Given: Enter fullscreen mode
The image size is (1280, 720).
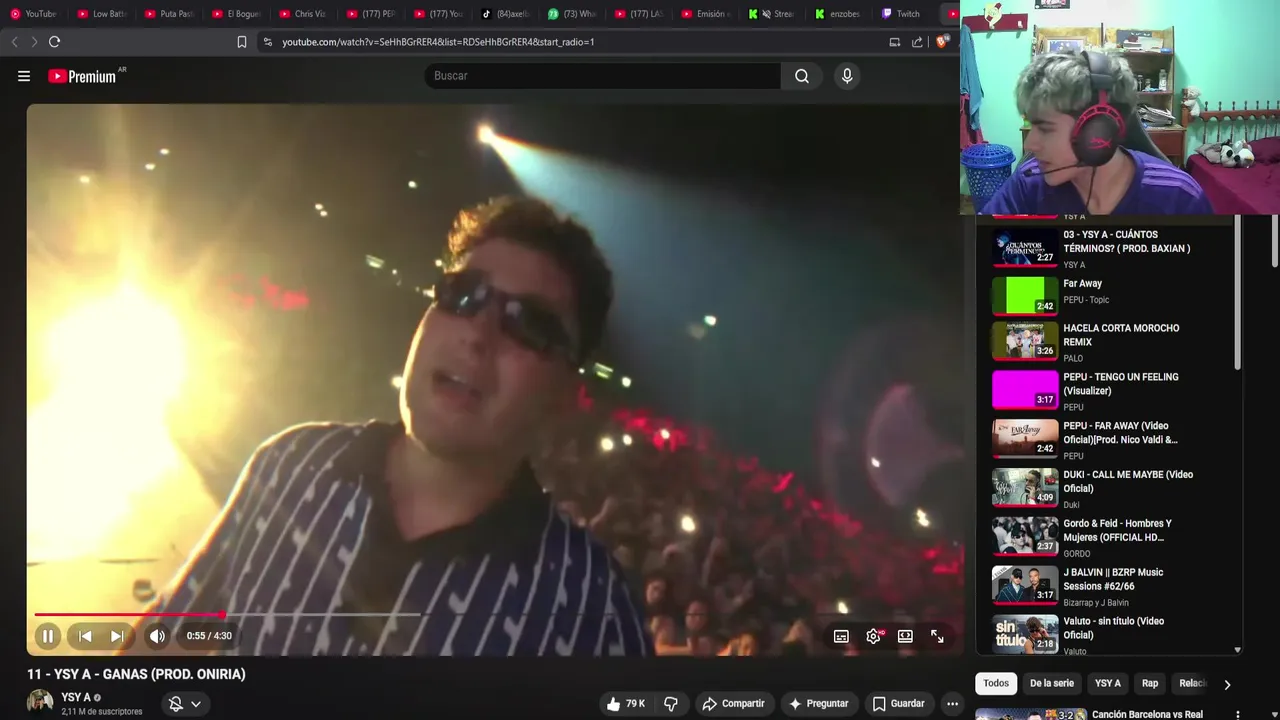Looking at the screenshot, I should point(937,636).
